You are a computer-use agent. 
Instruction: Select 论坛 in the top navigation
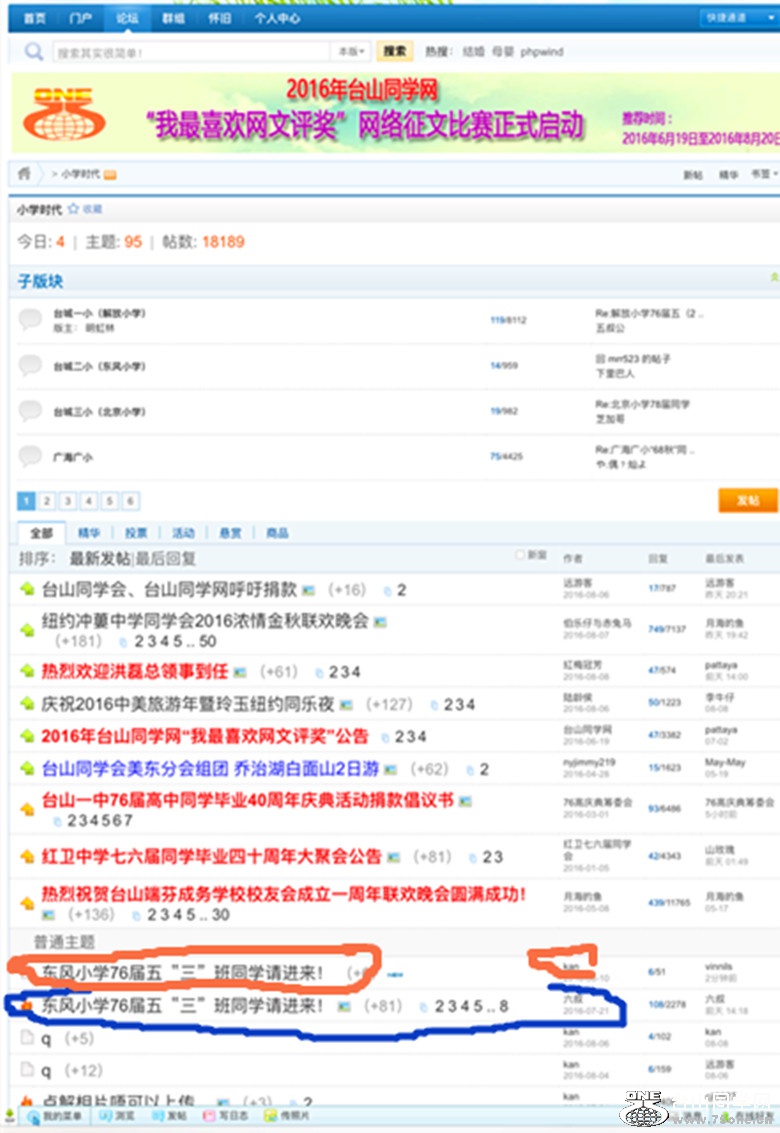click(x=127, y=18)
